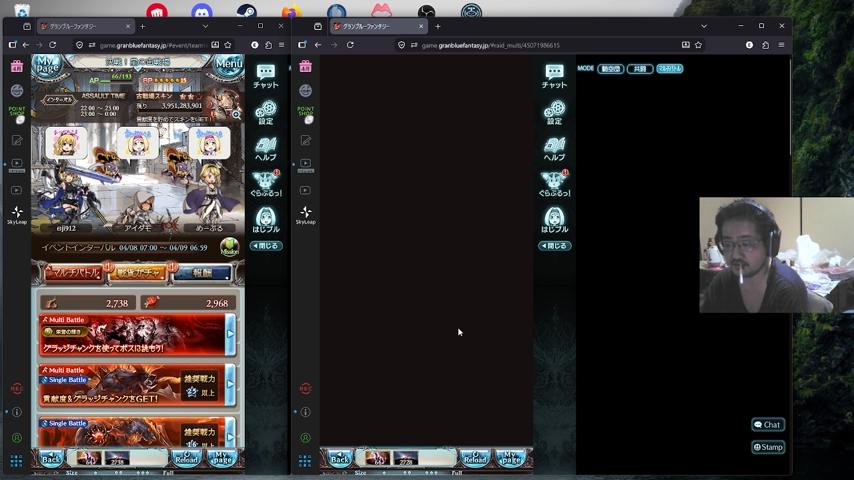This screenshot has height=480, width=854.
Task: Open ぐらぶるっ! icon in right window
Action: click(554, 184)
